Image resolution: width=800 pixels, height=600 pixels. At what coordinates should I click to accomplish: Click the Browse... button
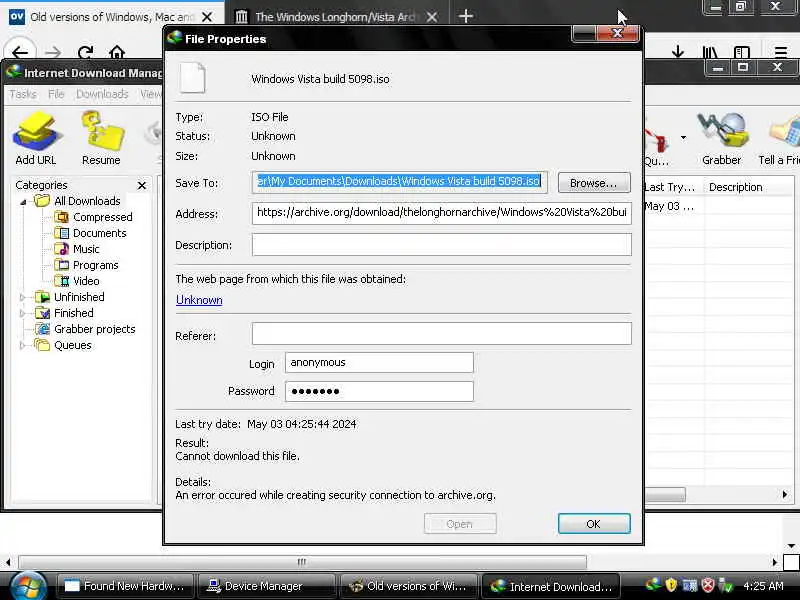point(594,183)
